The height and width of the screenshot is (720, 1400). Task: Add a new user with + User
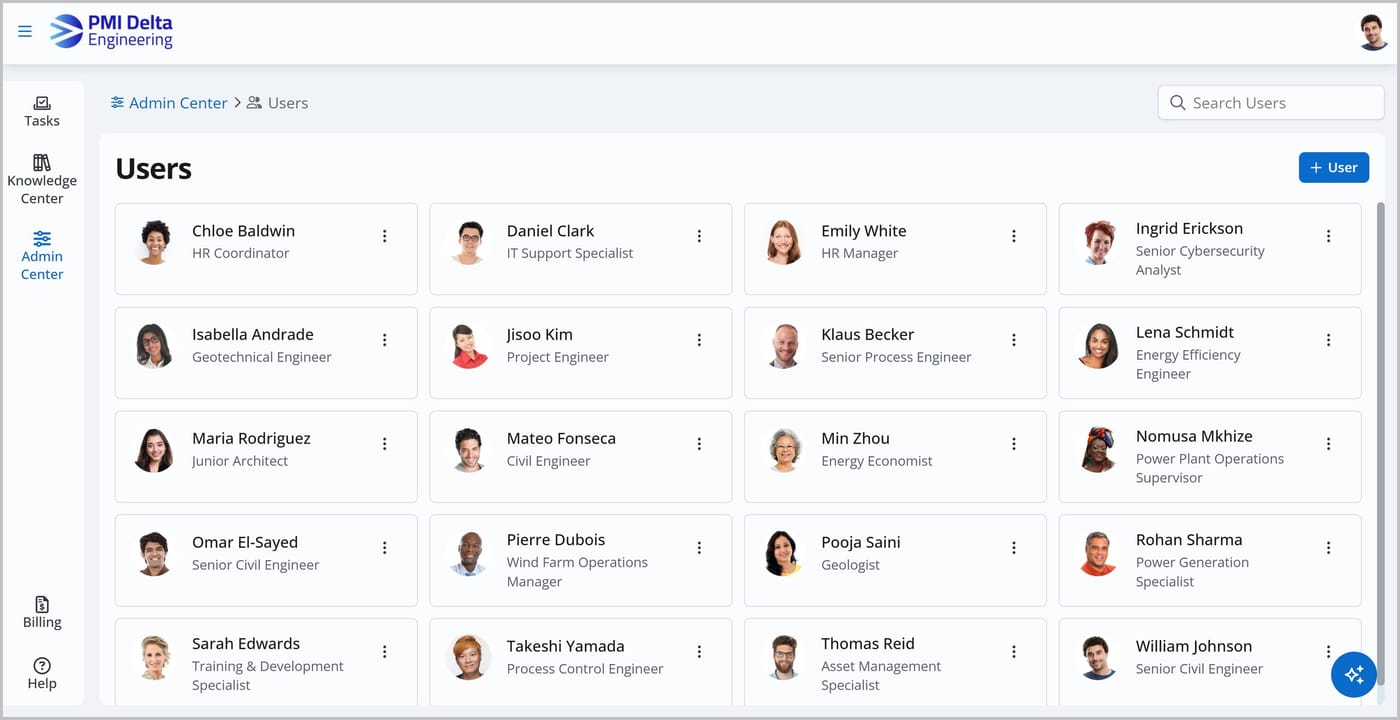point(1334,167)
